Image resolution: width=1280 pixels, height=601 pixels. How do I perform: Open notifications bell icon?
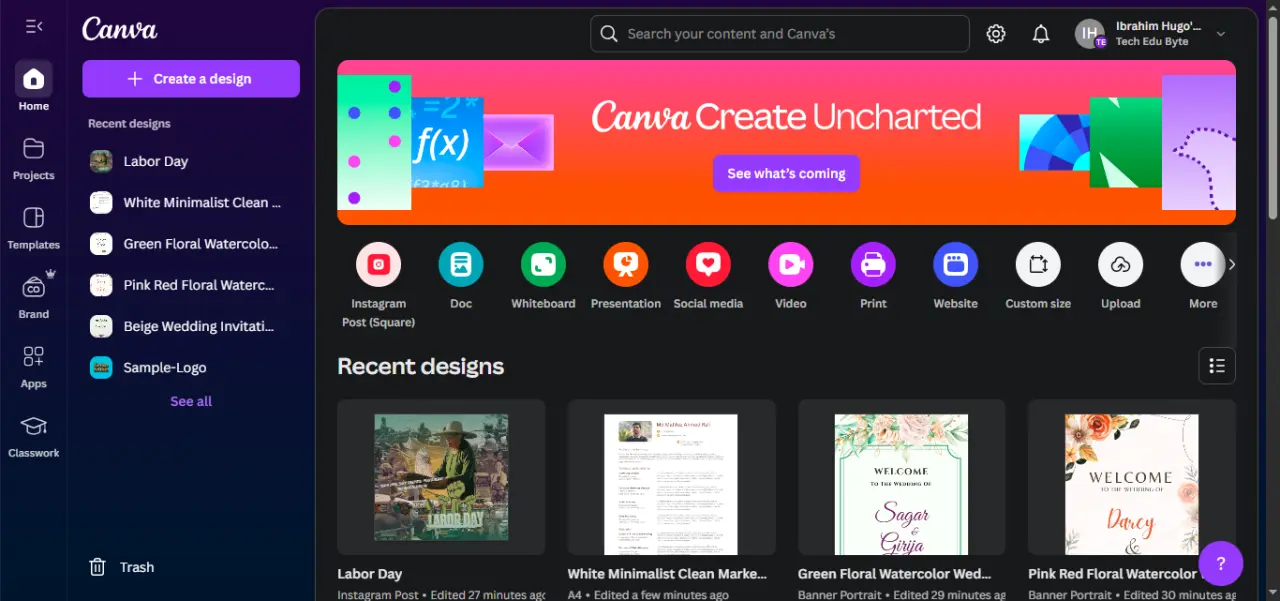pyautogui.click(x=1041, y=34)
